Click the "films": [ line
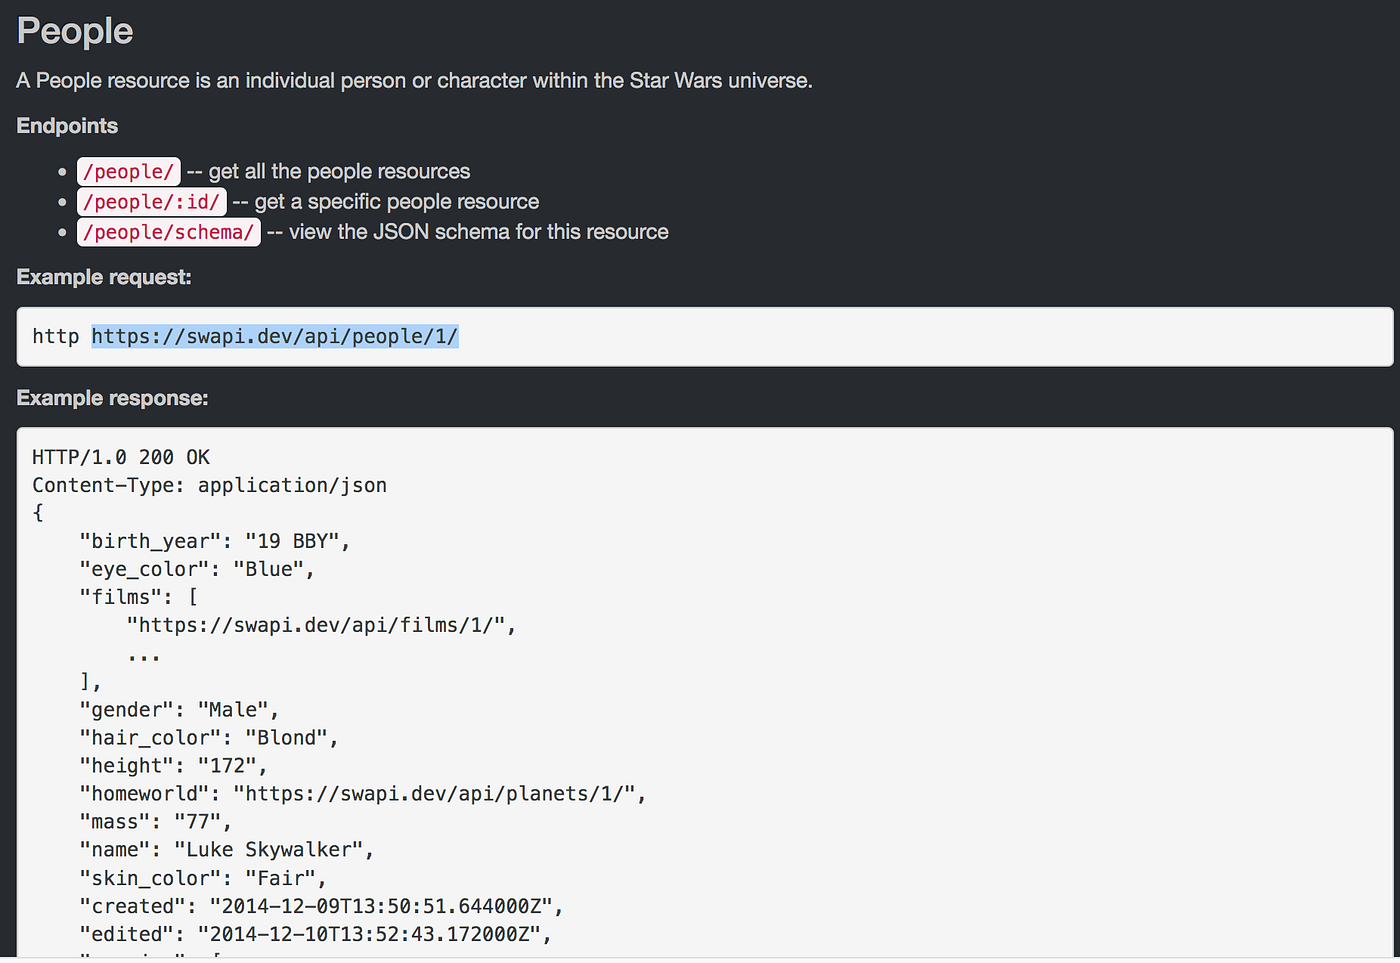Viewport: 1400px width, 963px height. point(139,597)
